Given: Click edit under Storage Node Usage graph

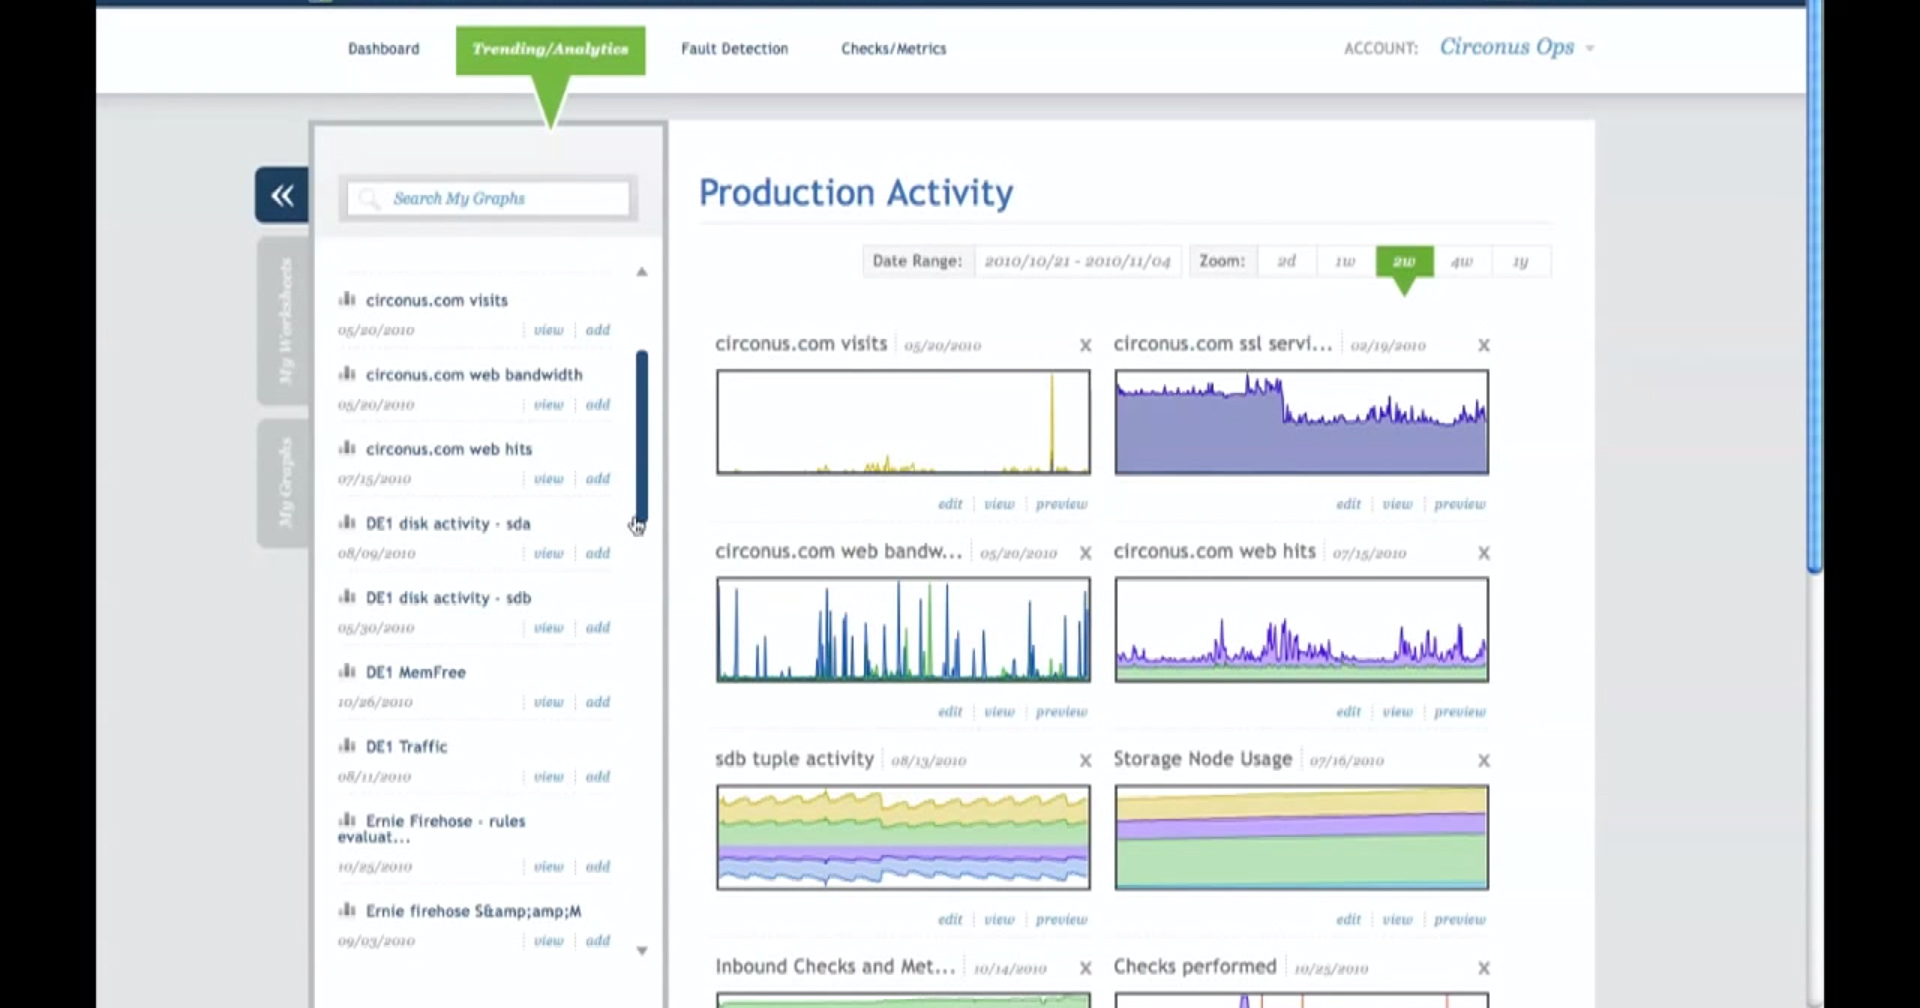Looking at the screenshot, I should (x=1349, y=919).
